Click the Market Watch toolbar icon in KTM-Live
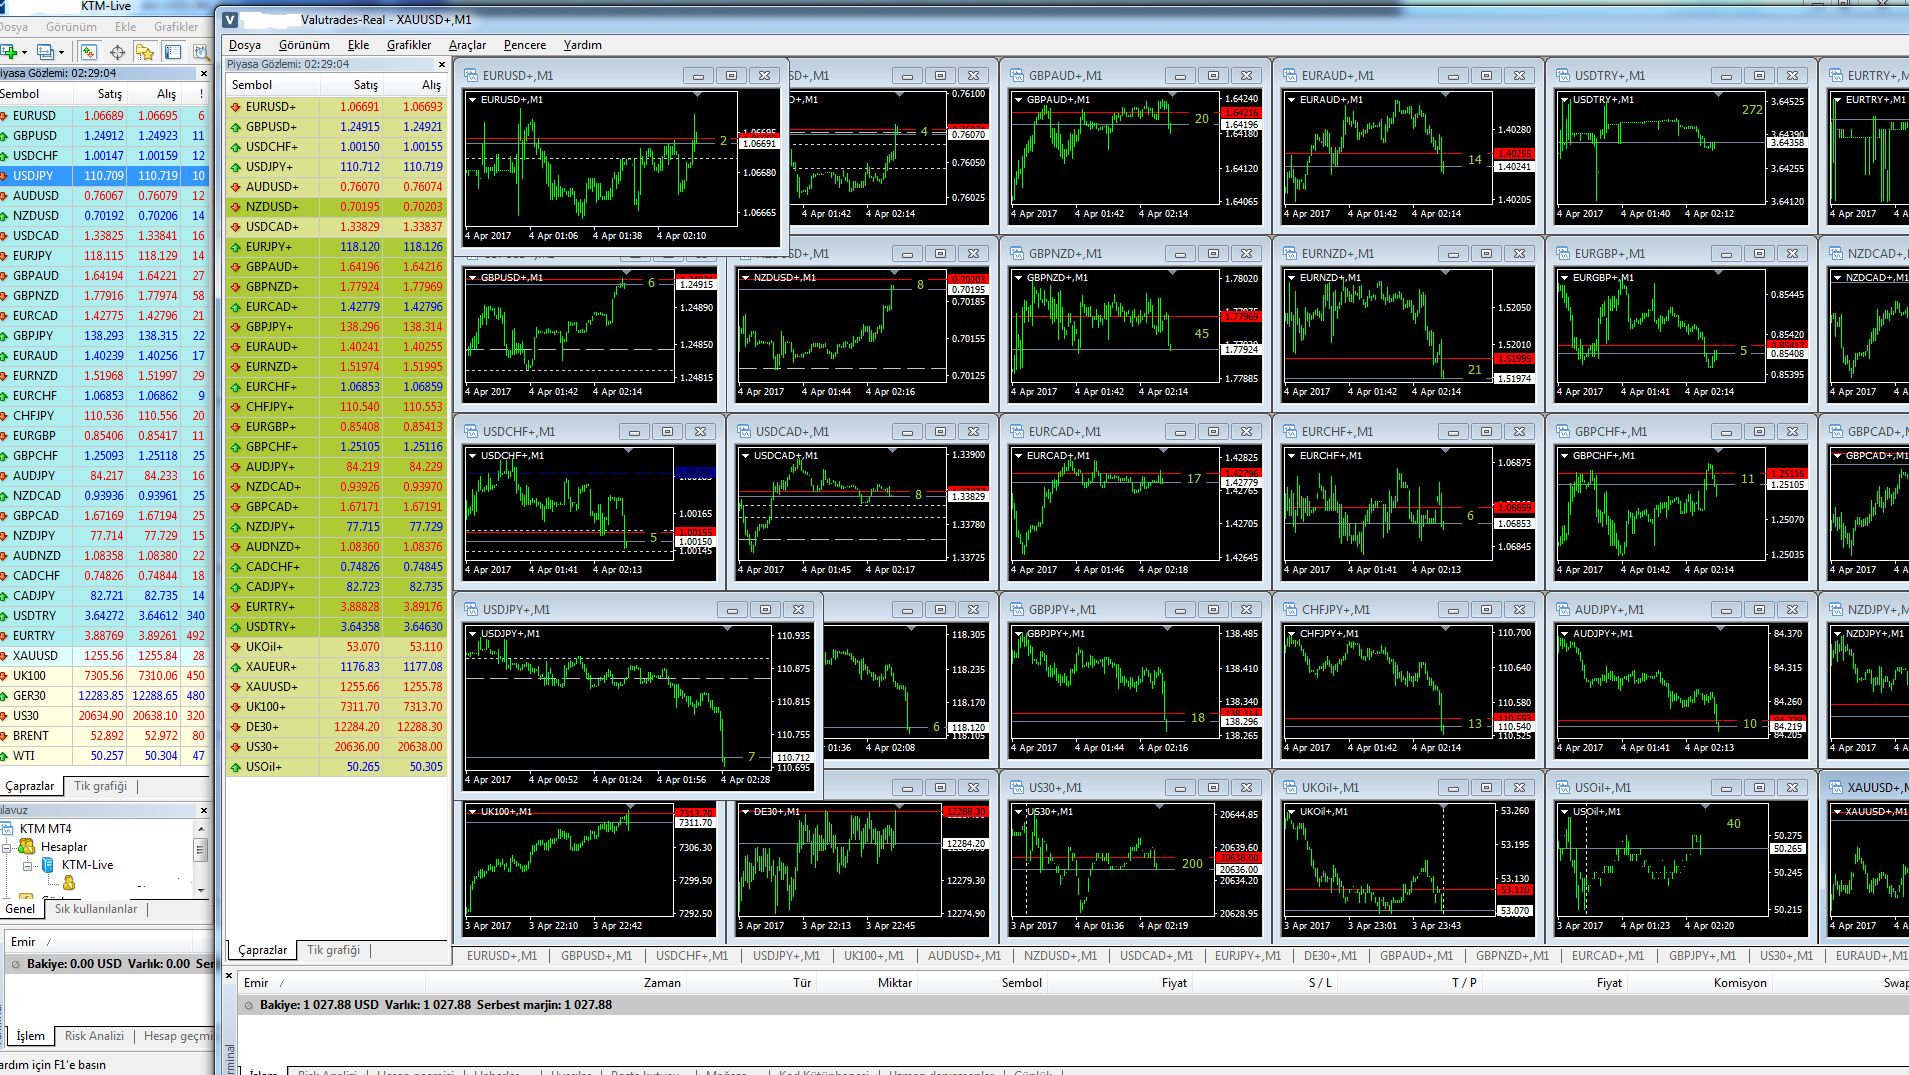The height and width of the screenshot is (1075, 1909). [88, 52]
